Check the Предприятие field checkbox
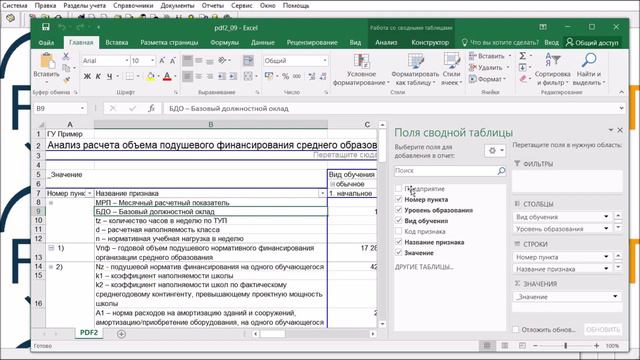 coord(398,189)
